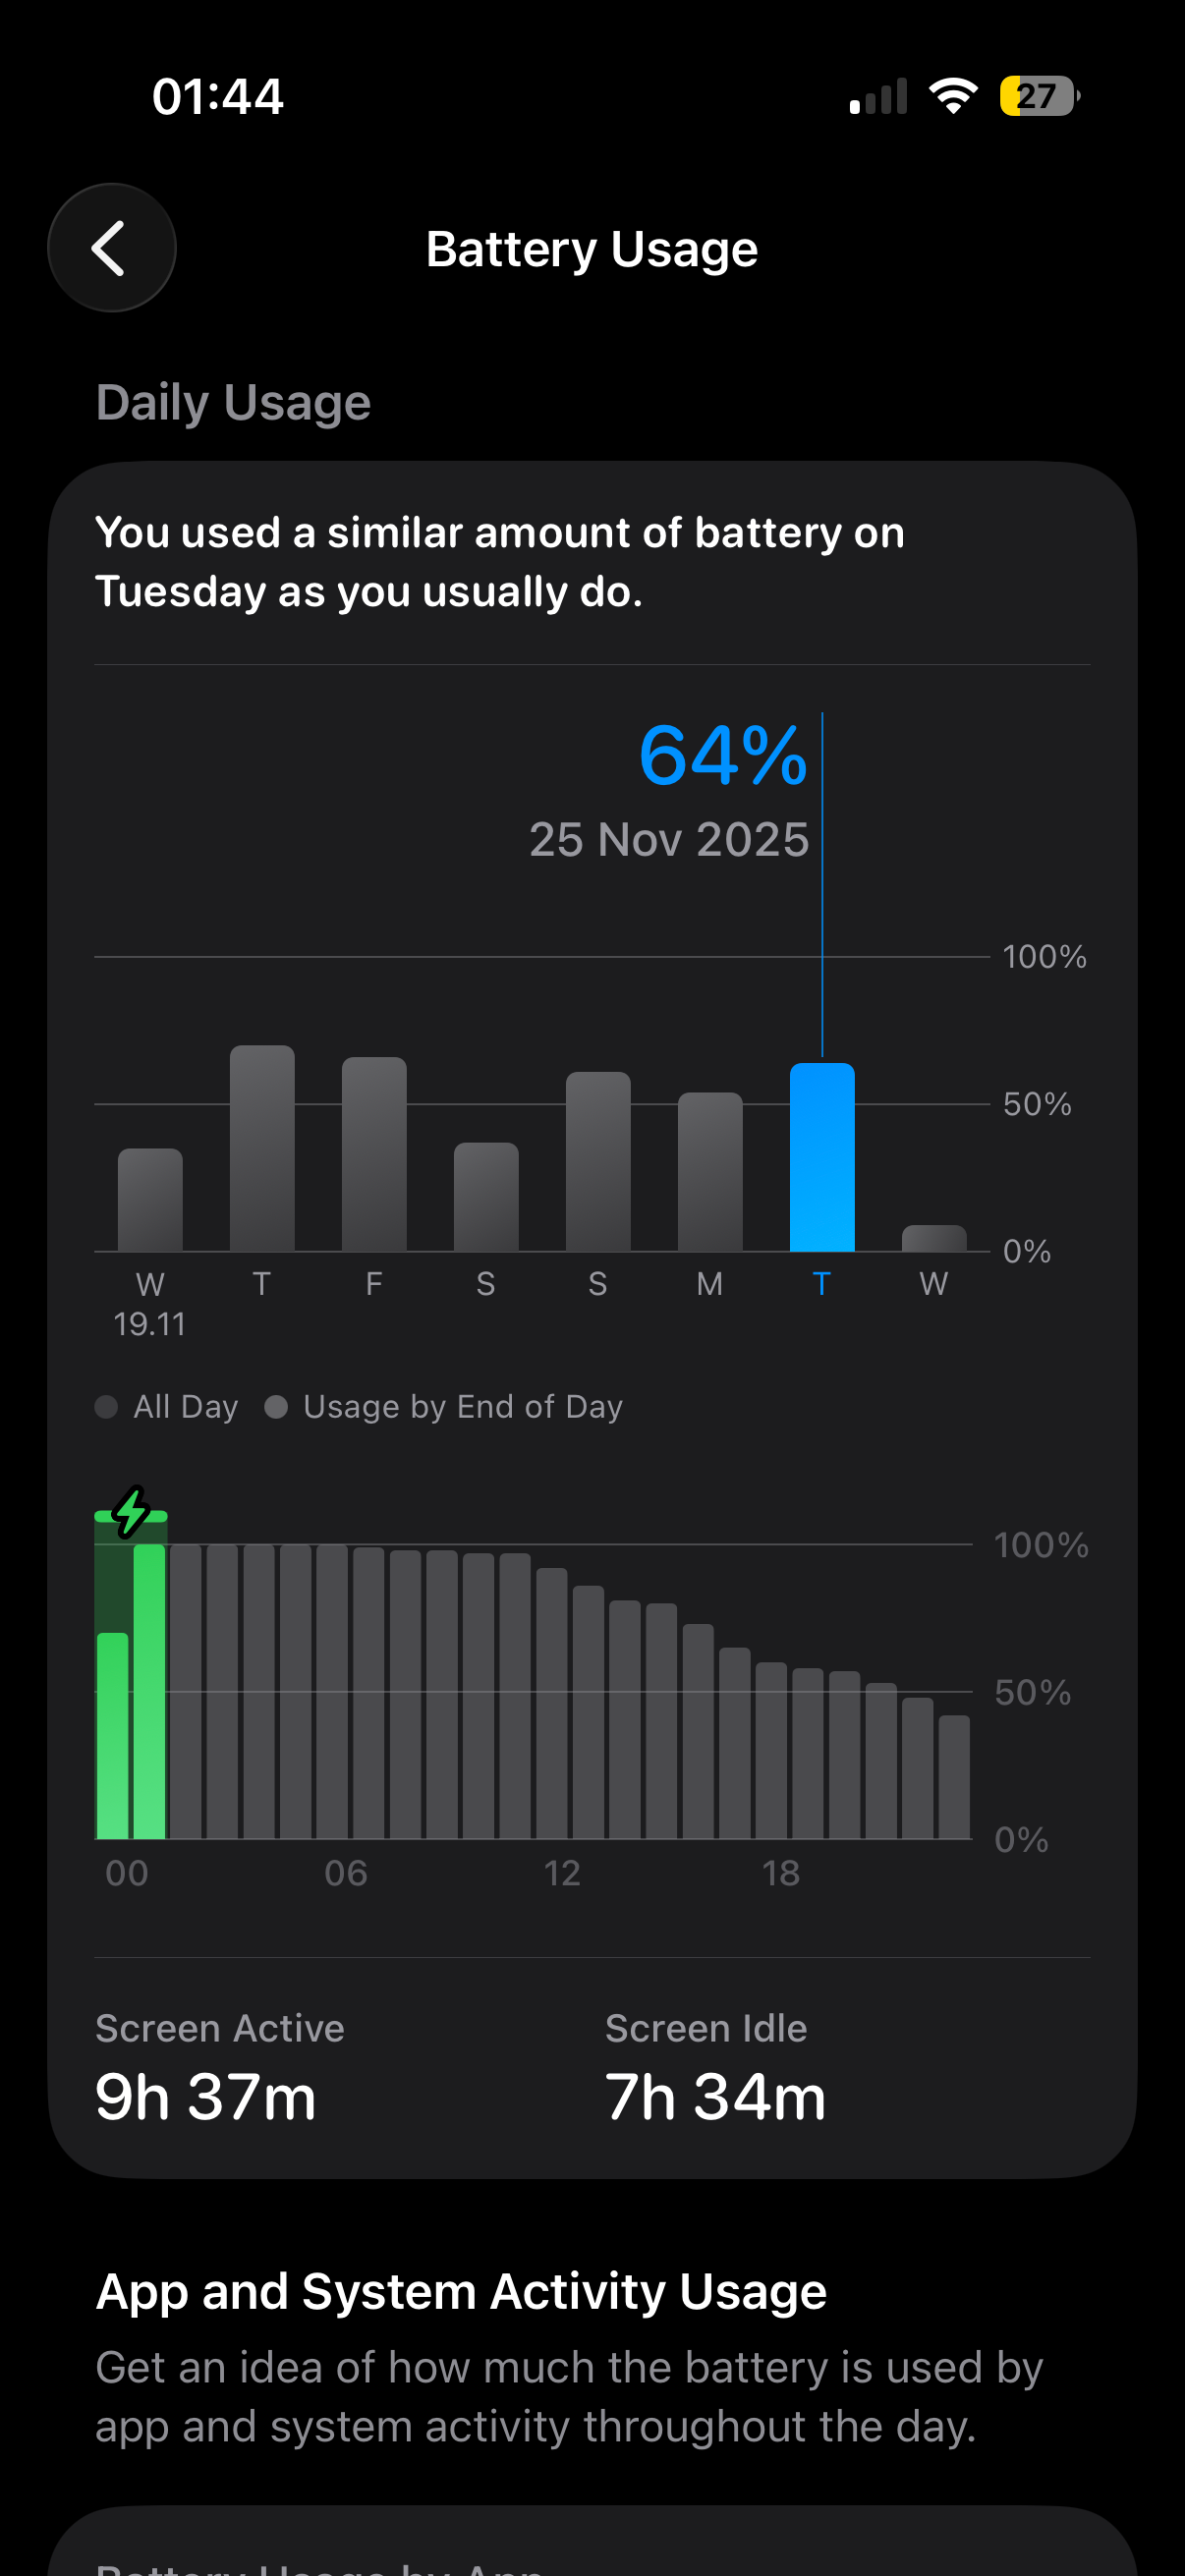Image resolution: width=1185 pixels, height=2576 pixels.
Task: Select Wednesday 19.11 usage bar
Action: point(150,1200)
